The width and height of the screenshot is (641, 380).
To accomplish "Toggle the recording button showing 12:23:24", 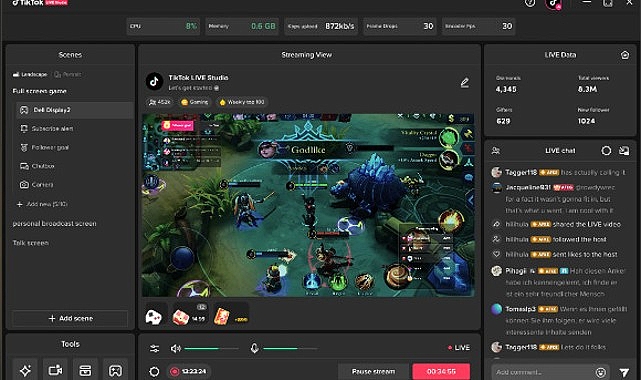I will [x=189, y=371].
